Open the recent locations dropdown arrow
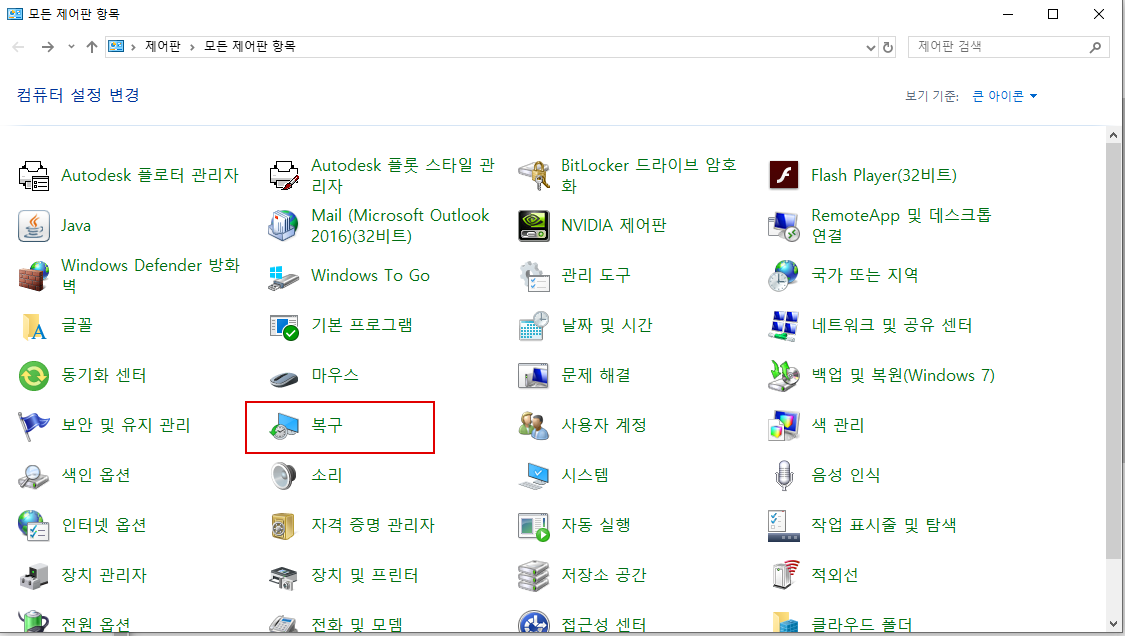The width and height of the screenshot is (1125, 636). 71,47
